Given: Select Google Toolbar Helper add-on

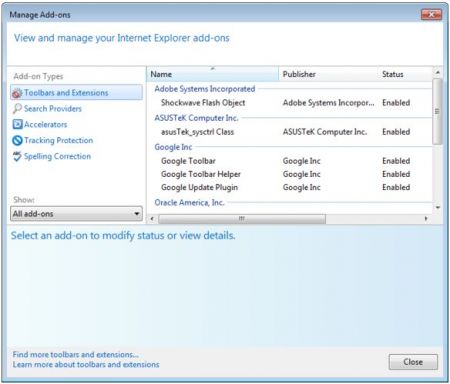Looking at the screenshot, I should pos(201,174).
